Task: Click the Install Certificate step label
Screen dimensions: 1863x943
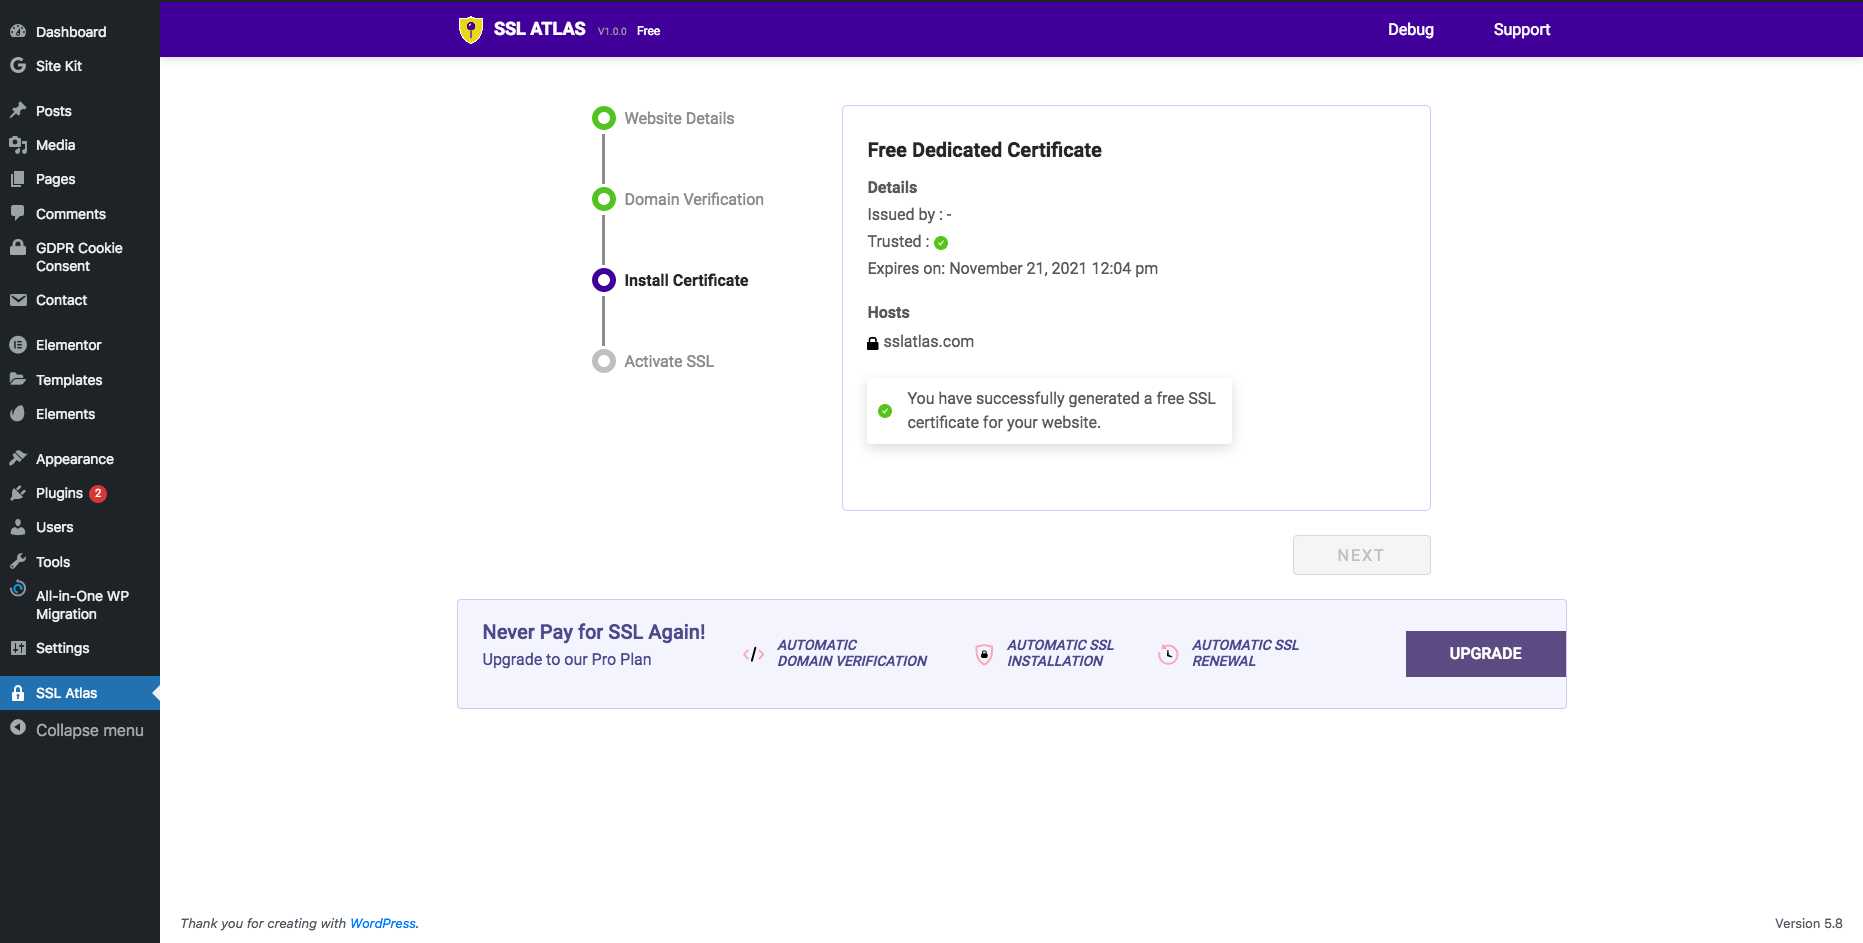Action: (x=686, y=280)
